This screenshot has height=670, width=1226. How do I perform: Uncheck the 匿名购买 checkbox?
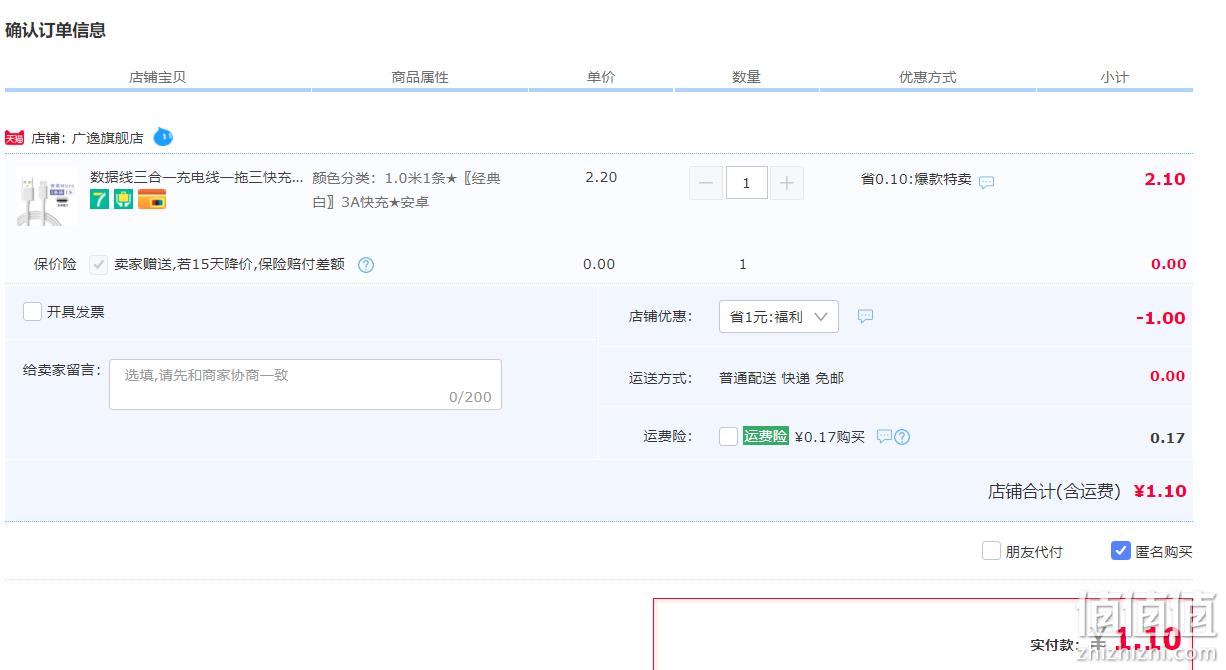click(x=1121, y=551)
